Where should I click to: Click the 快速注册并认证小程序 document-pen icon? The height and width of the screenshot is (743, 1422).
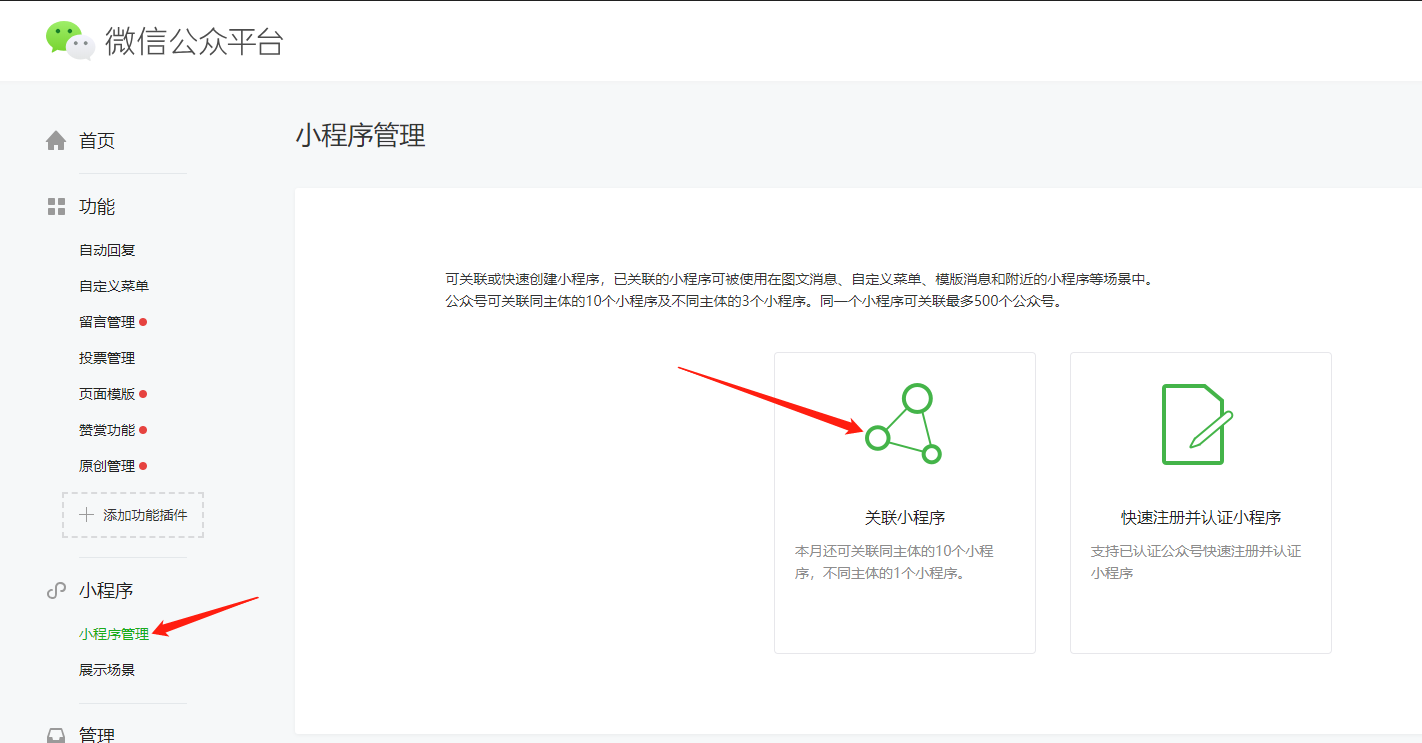1198,424
